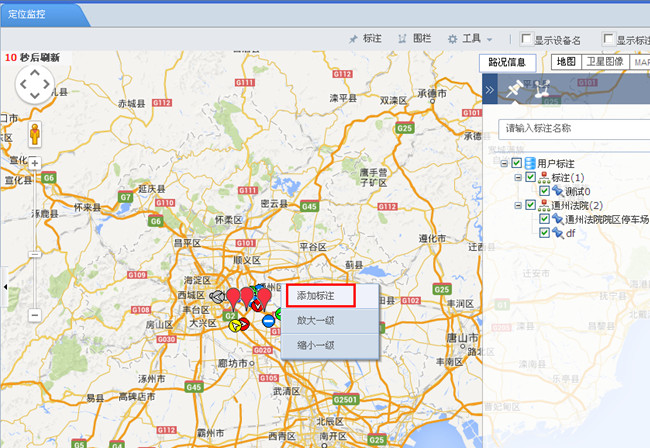Image resolution: width=650 pixels, height=448 pixels.
Task: Switch map to 卫星图像 view
Action: pos(604,62)
